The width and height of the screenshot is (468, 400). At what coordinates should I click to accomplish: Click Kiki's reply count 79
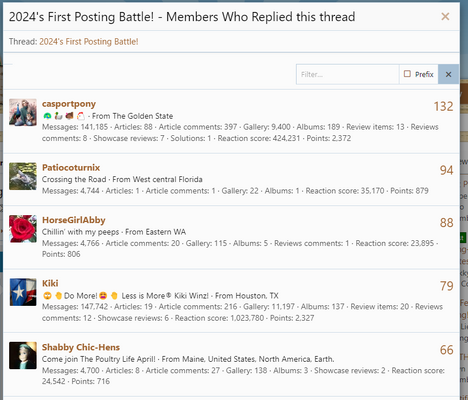(446, 286)
